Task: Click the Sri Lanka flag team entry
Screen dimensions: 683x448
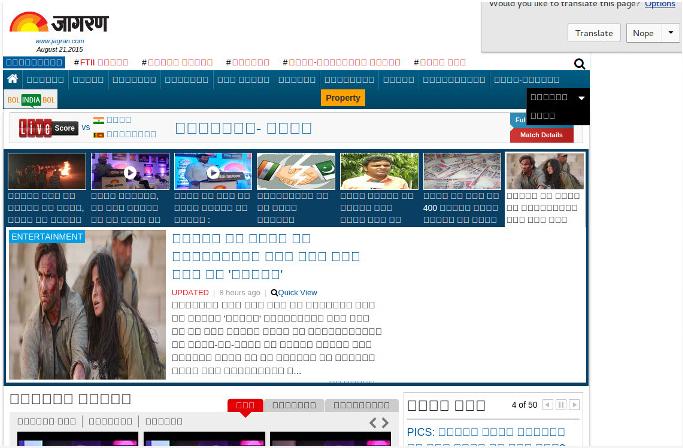Action: [x=125, y=134]
